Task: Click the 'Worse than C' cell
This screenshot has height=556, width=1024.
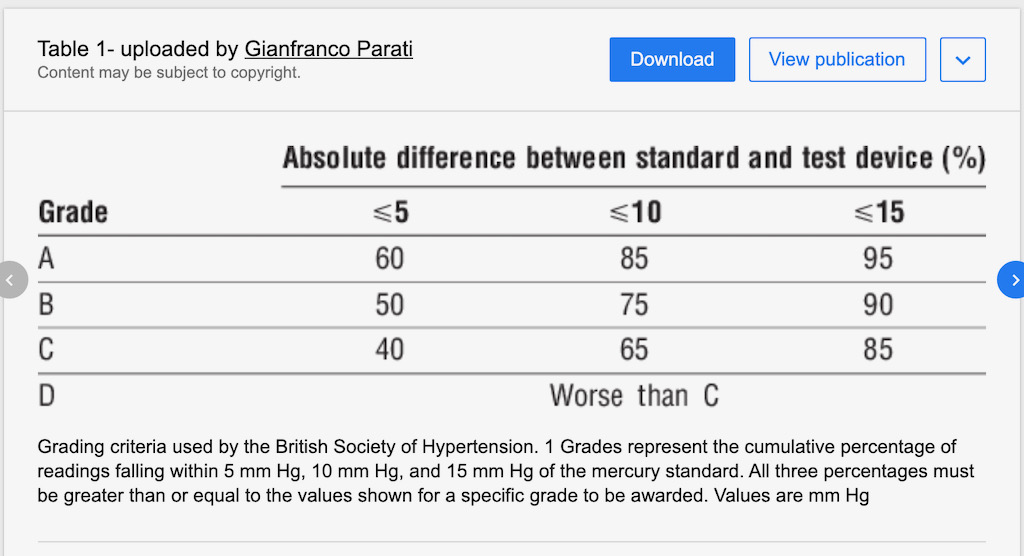Action: [634, 395]
